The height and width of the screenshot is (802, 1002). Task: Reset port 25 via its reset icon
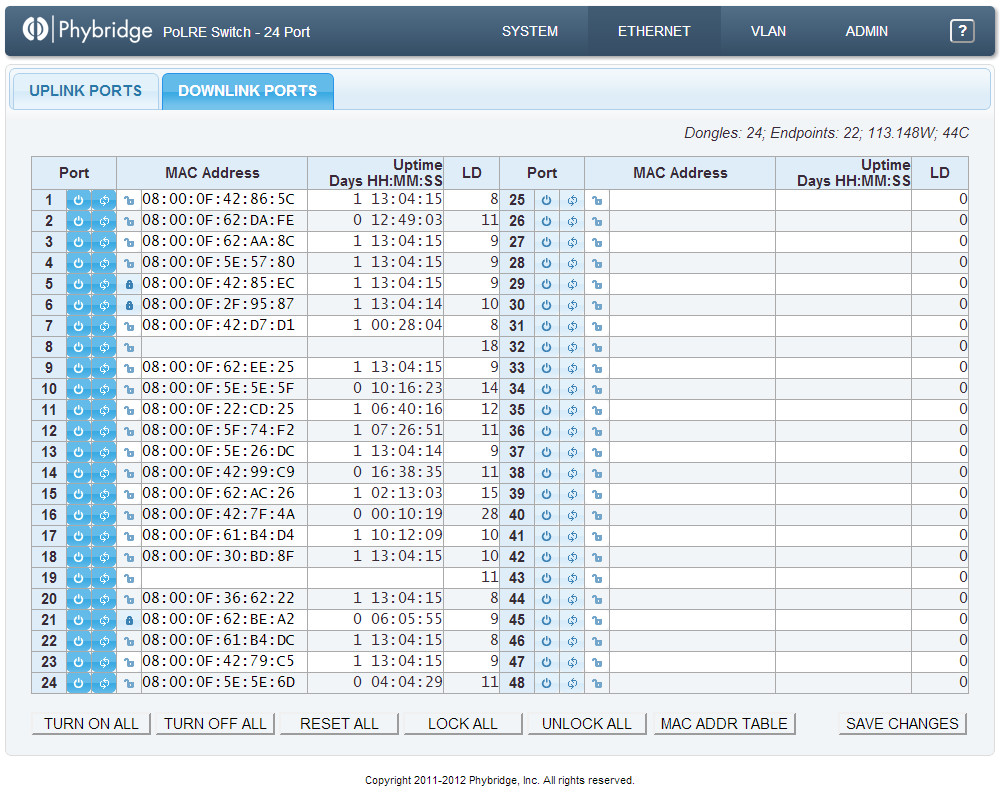(572, 200)
